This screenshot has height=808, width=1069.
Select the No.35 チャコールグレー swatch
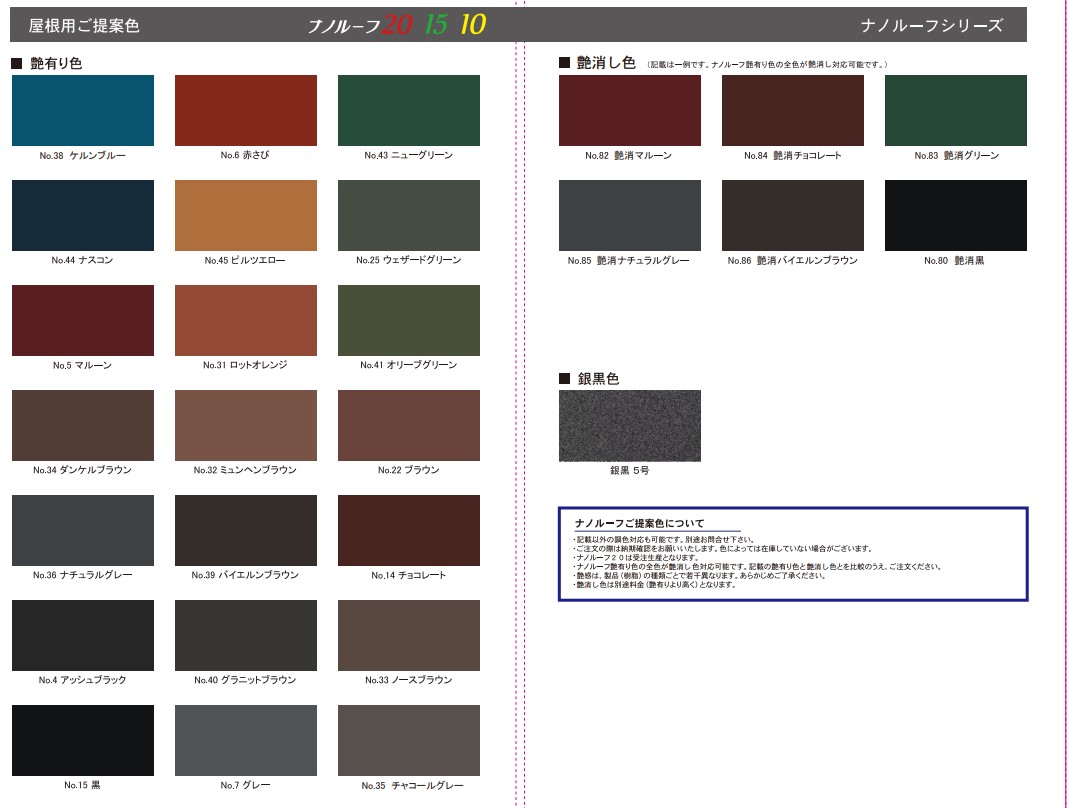coord(409,741)
